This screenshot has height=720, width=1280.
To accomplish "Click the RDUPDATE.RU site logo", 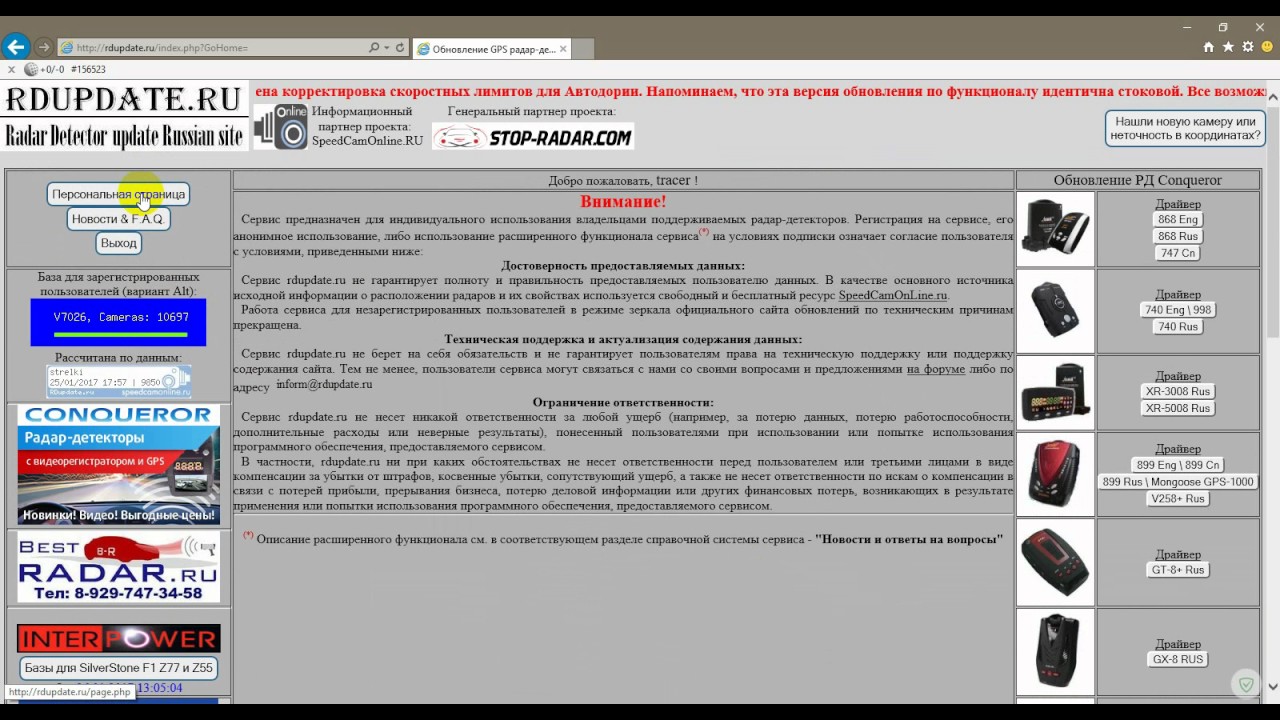I will coord(124,116).
